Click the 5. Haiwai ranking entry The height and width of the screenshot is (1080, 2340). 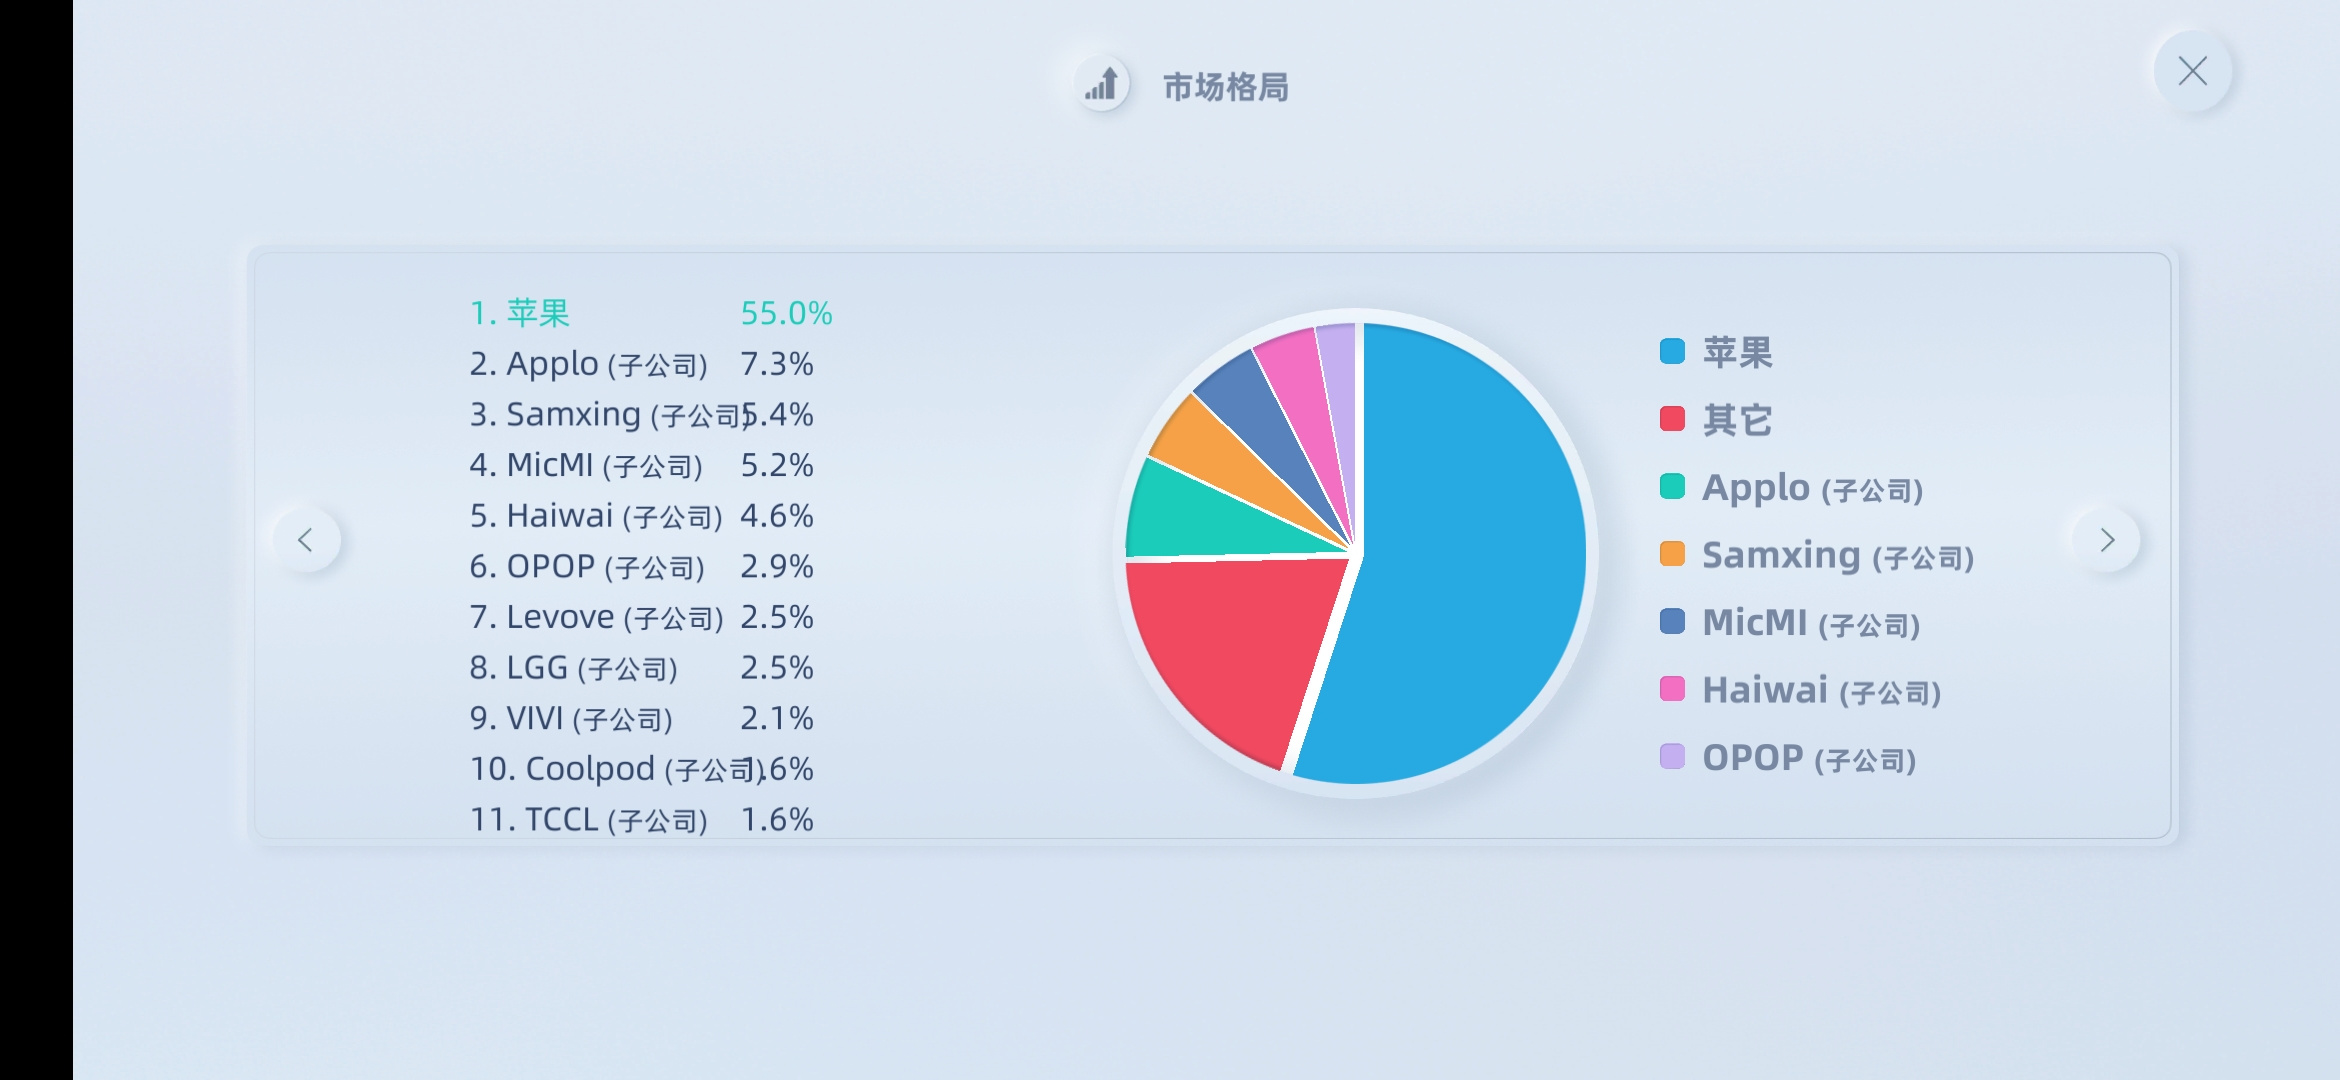click(642, 516)
